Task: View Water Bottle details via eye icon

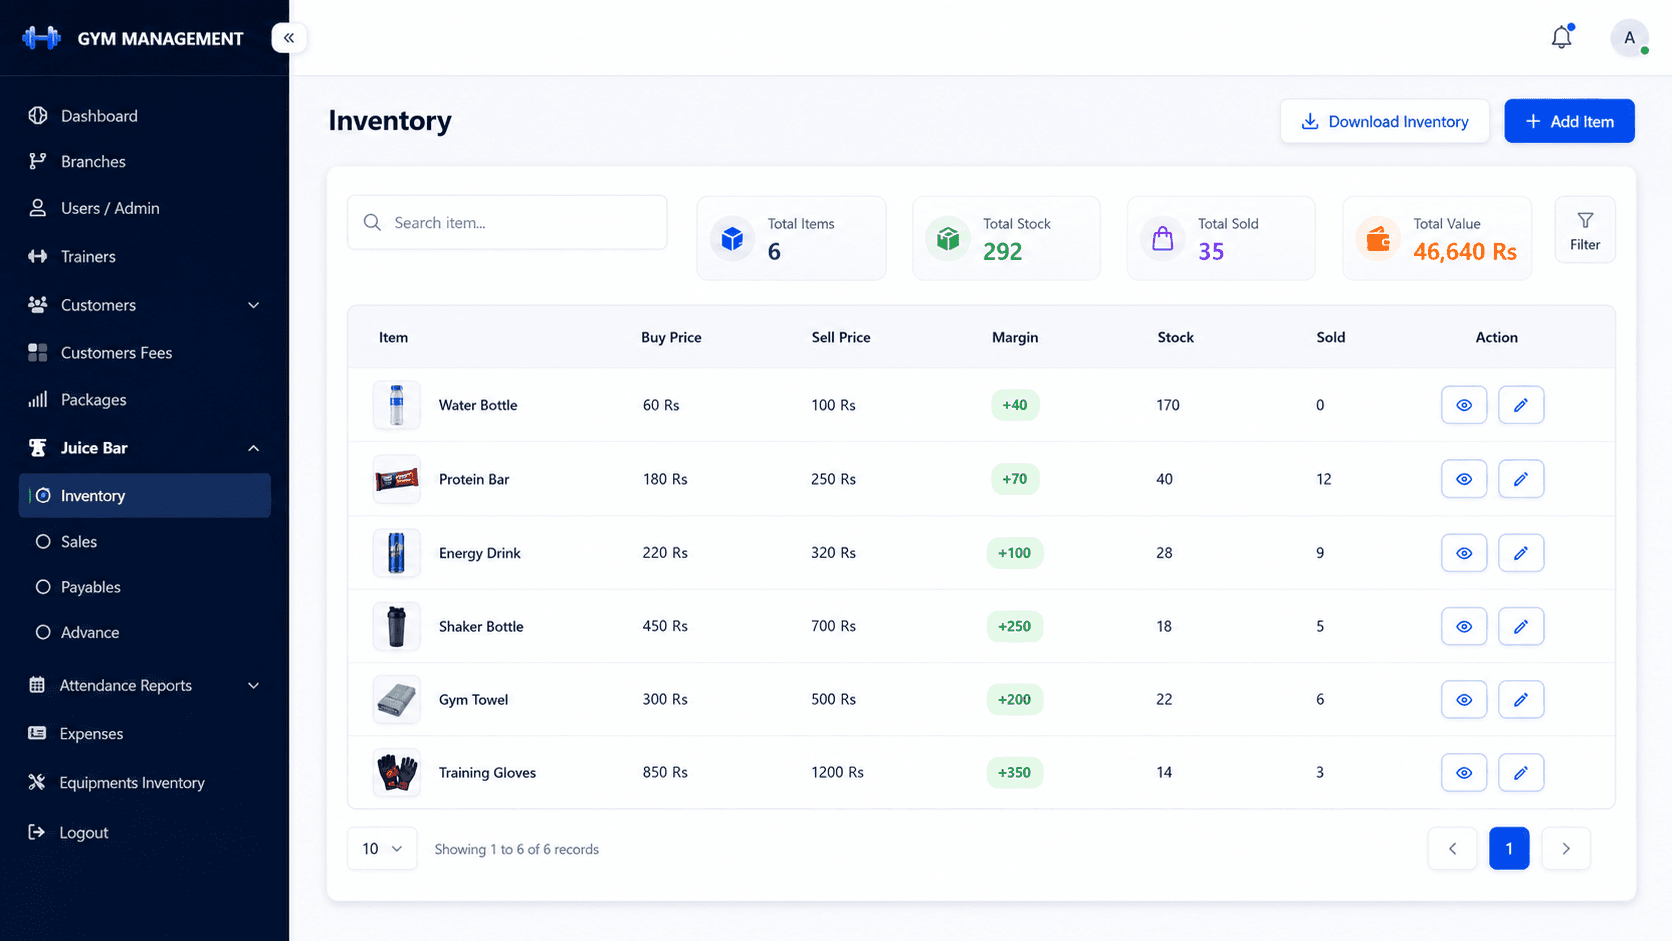Action: click(1464, 405)
